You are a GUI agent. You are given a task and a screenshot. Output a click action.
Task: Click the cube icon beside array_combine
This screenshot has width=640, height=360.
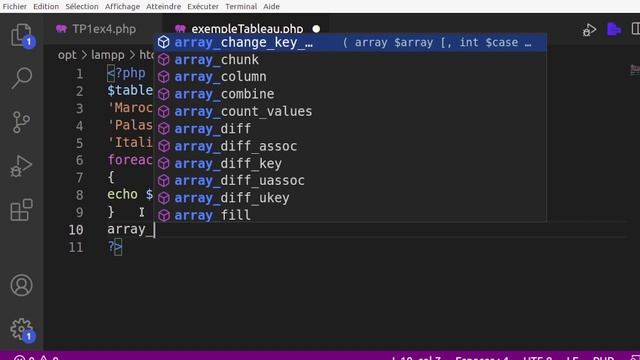(x=164, y=94)
